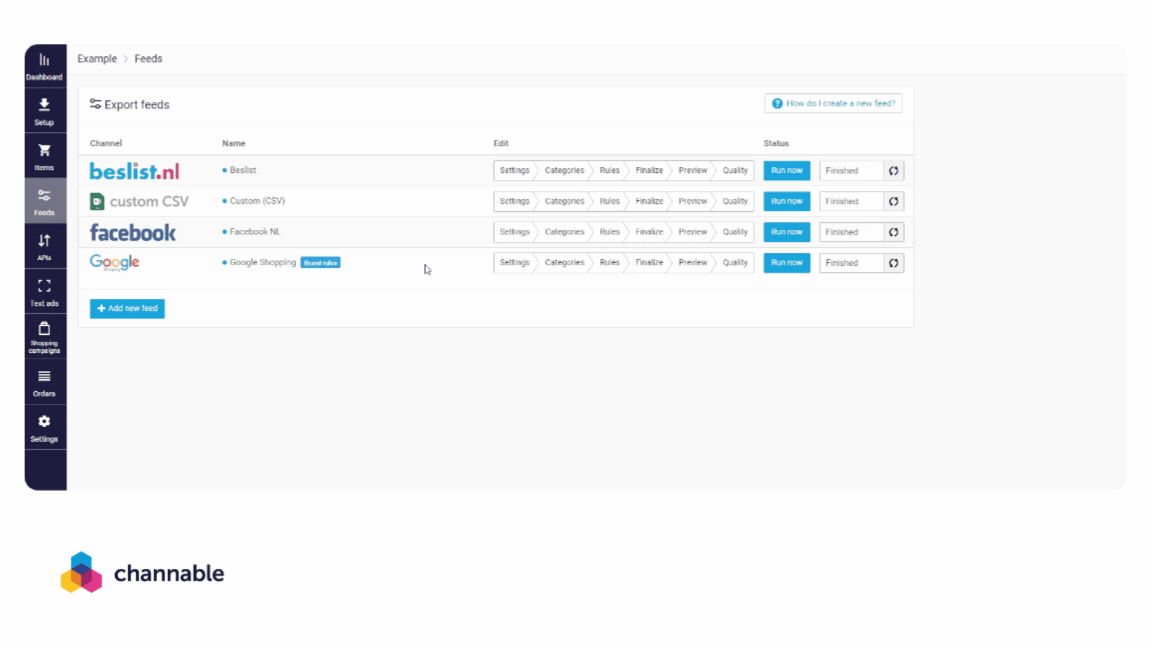Click the Status column header
Viewport: 1152px width, 648px height.
(x=776, y=143)
